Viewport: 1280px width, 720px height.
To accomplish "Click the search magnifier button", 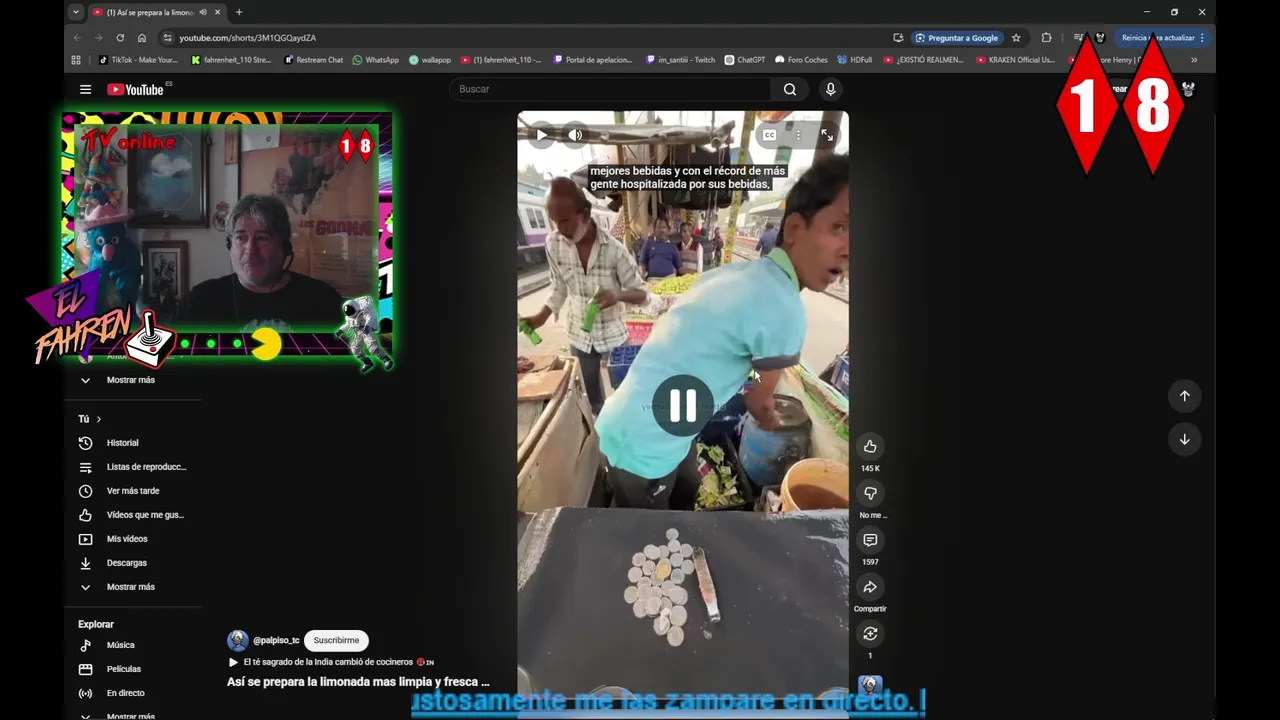I will pos(790,89).
